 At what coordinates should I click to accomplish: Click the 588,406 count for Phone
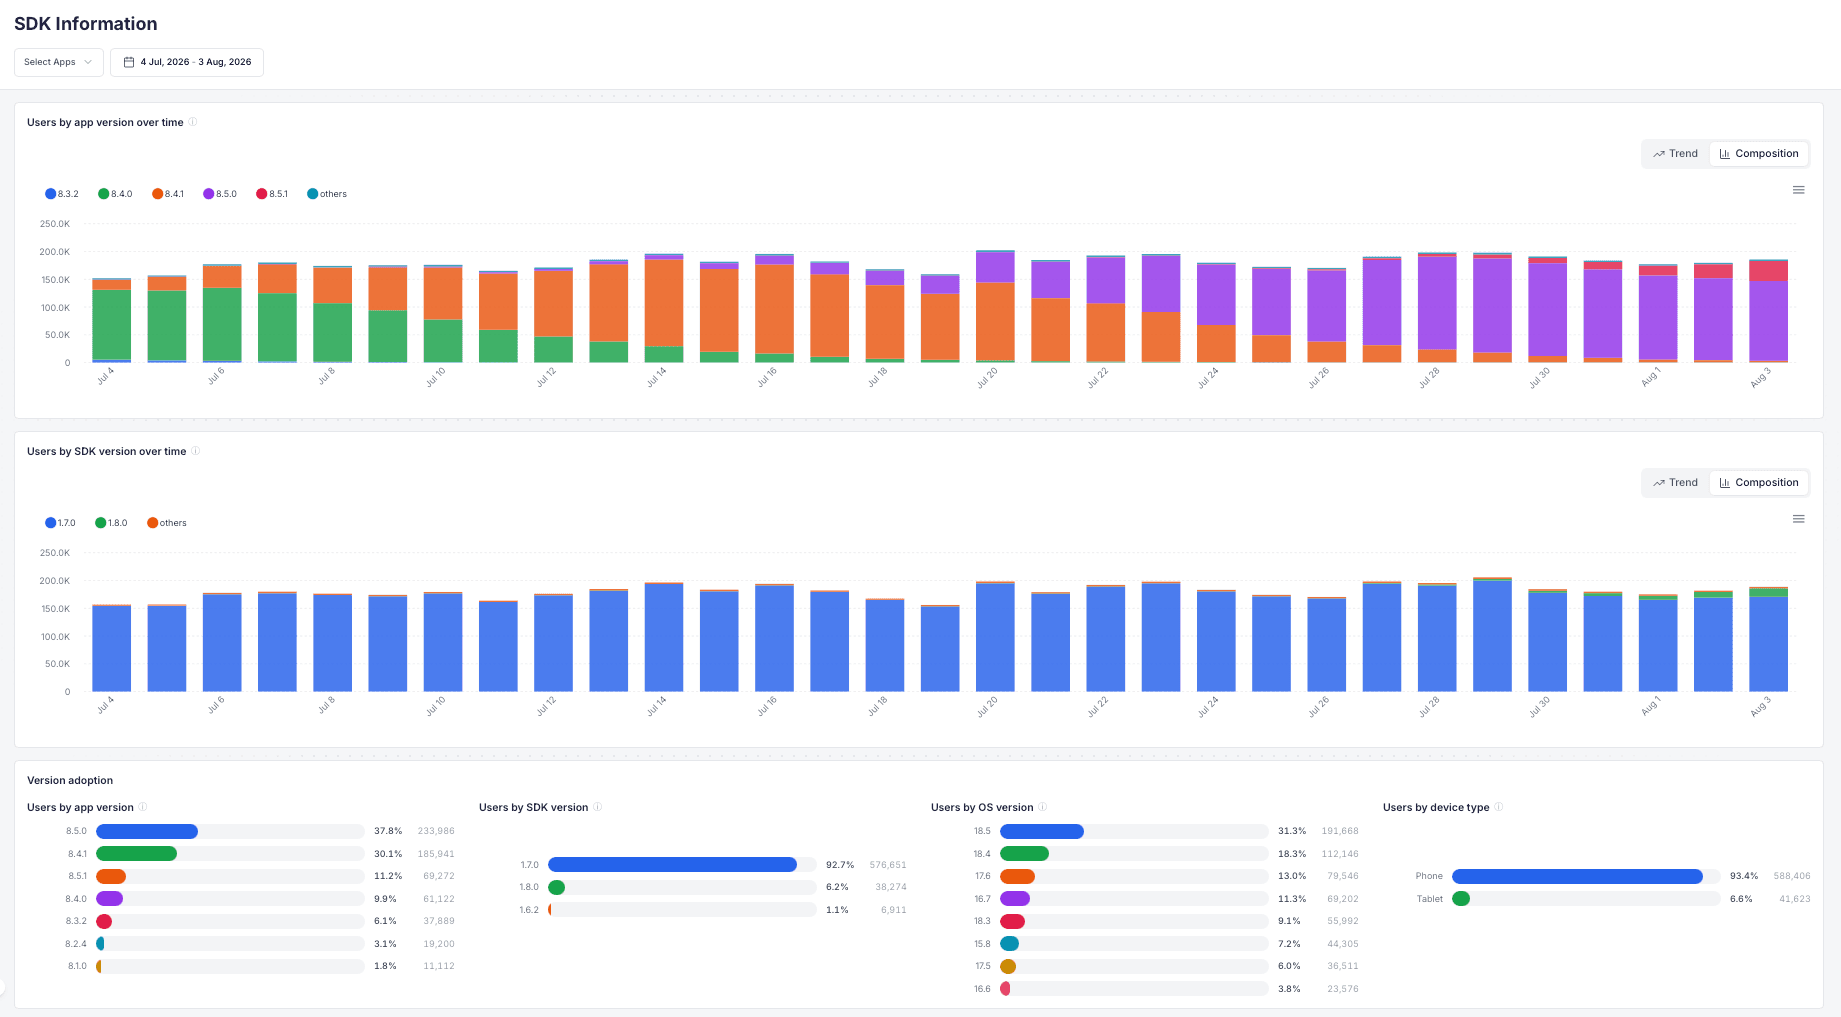[1792, 876]
